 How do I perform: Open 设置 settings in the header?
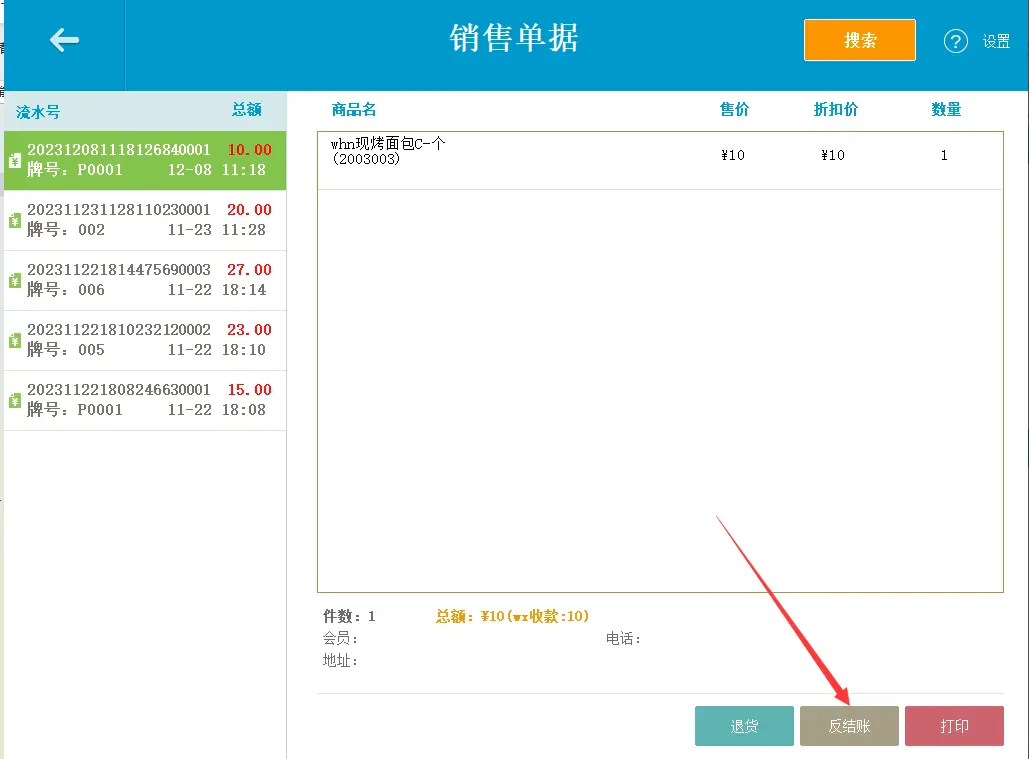click(996, 41)
